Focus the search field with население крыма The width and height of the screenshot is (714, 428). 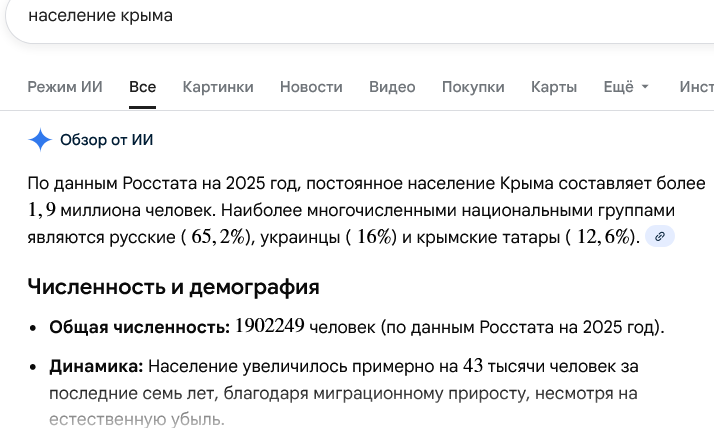coord(300,17)
